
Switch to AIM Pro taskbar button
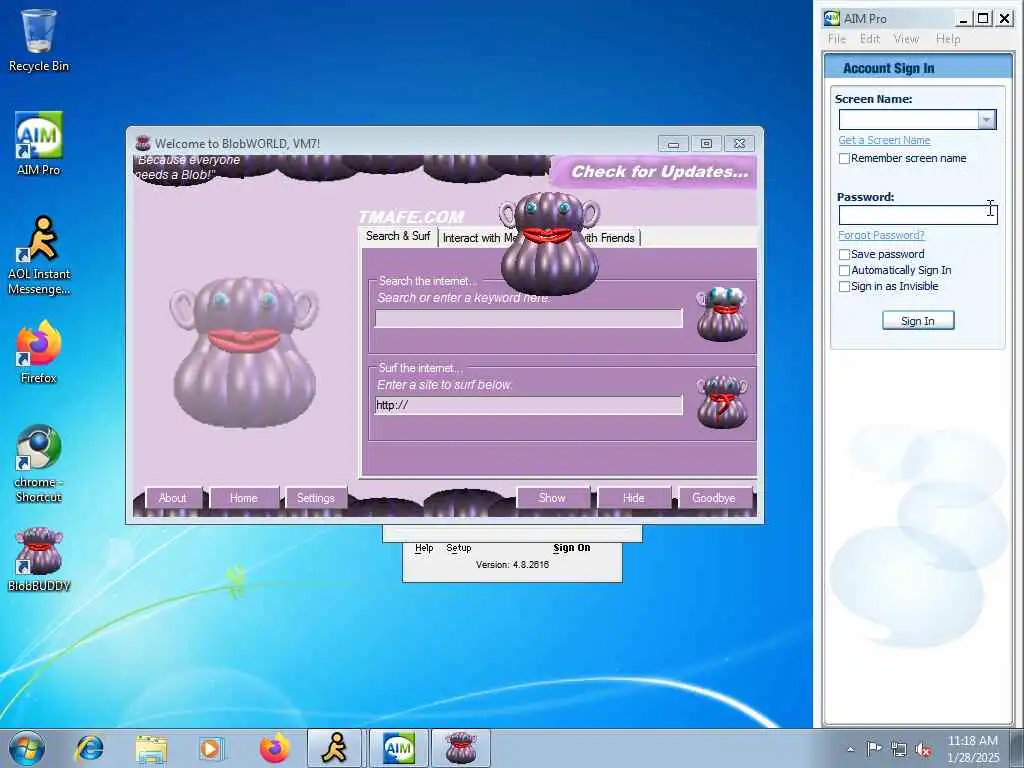point(398,748)
